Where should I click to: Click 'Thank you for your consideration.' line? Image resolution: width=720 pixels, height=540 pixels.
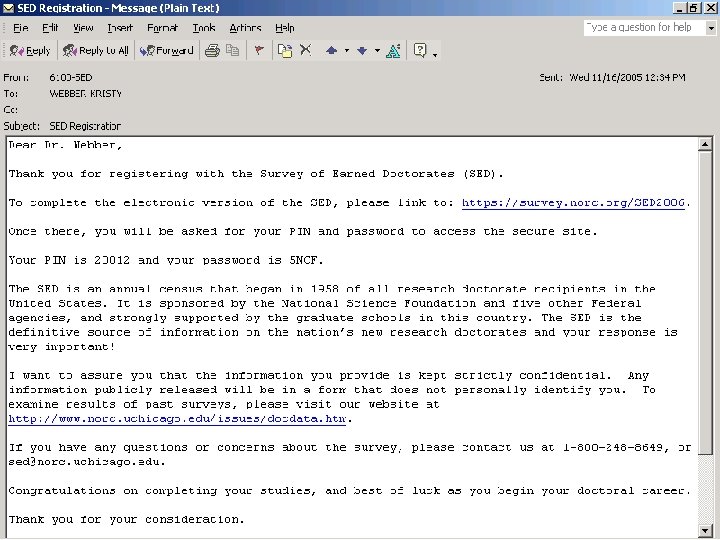pos(126,519)
